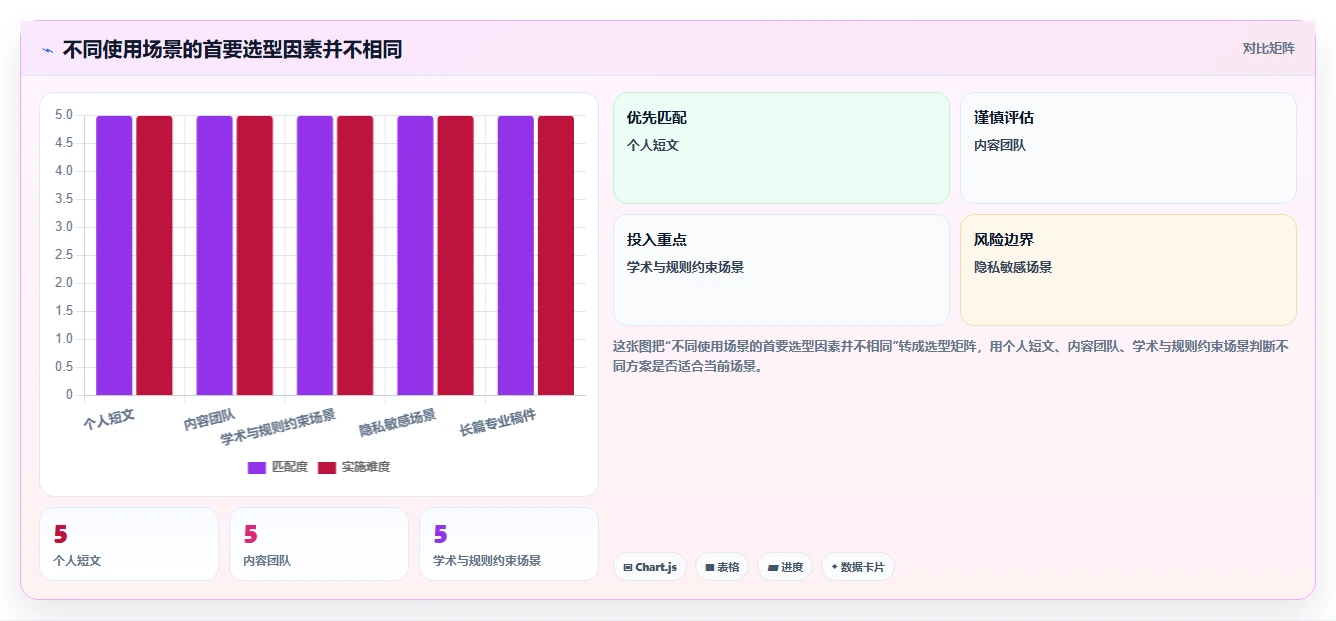The image size is (1336, 621).
Task: Click the red bar for 内容团队
Action: tap(254, 255)
